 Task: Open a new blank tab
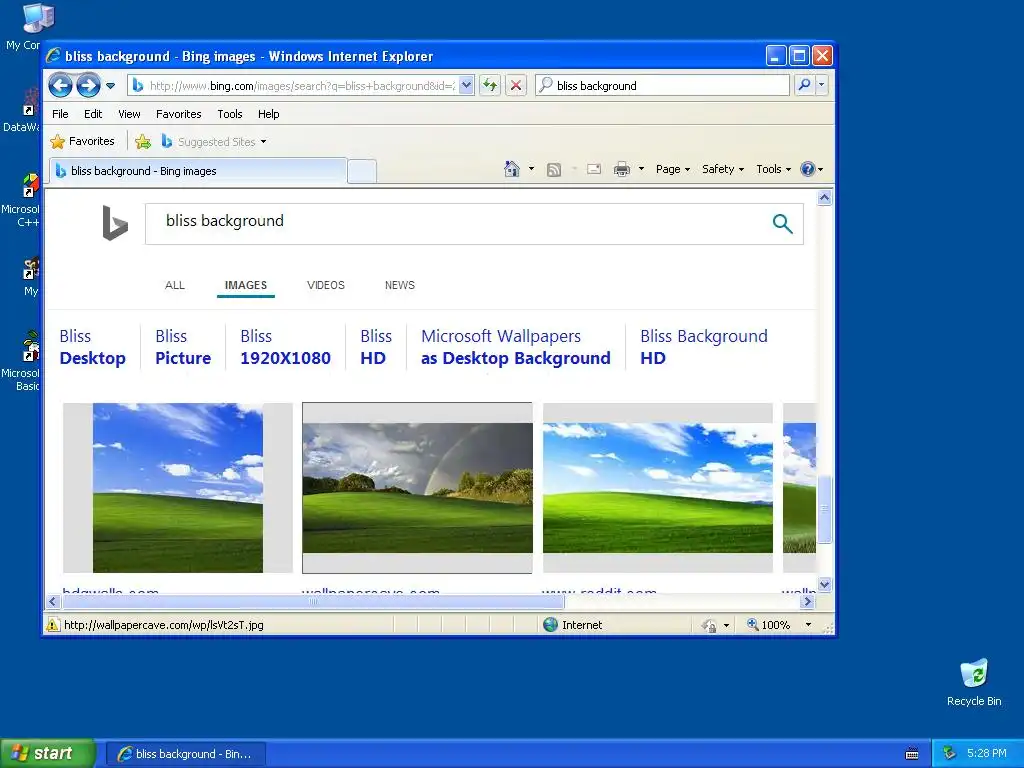point(361,171)
